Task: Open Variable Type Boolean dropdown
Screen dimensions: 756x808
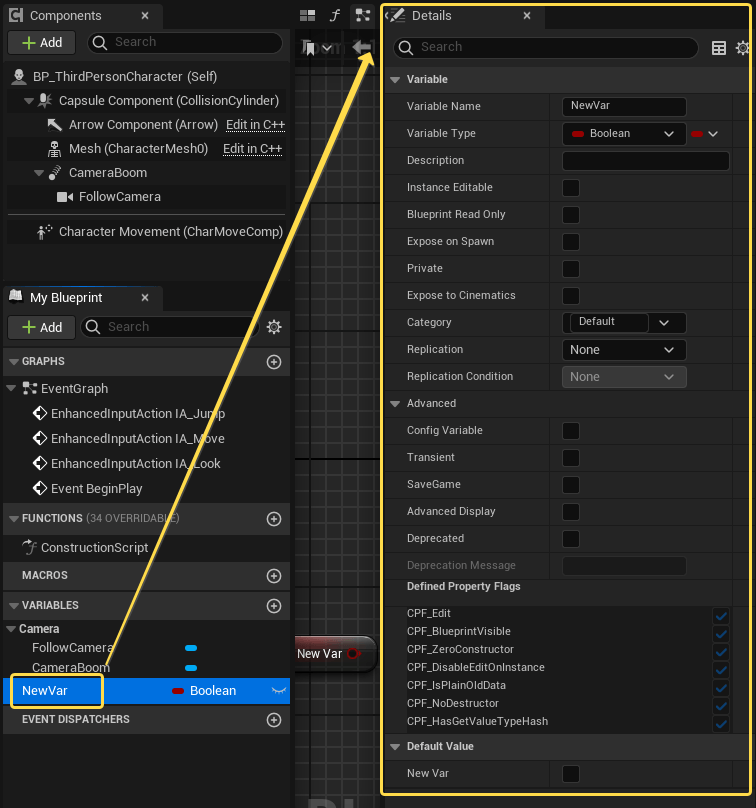Action: pyautogui.click(x=624, y=134)
